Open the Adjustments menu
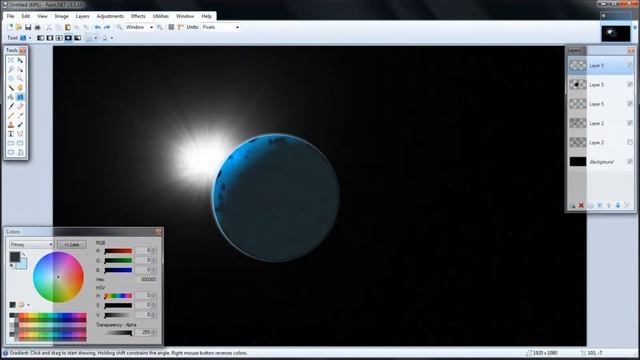The width and height of the screenshot is (640, 360). click(x=110, y=16)
